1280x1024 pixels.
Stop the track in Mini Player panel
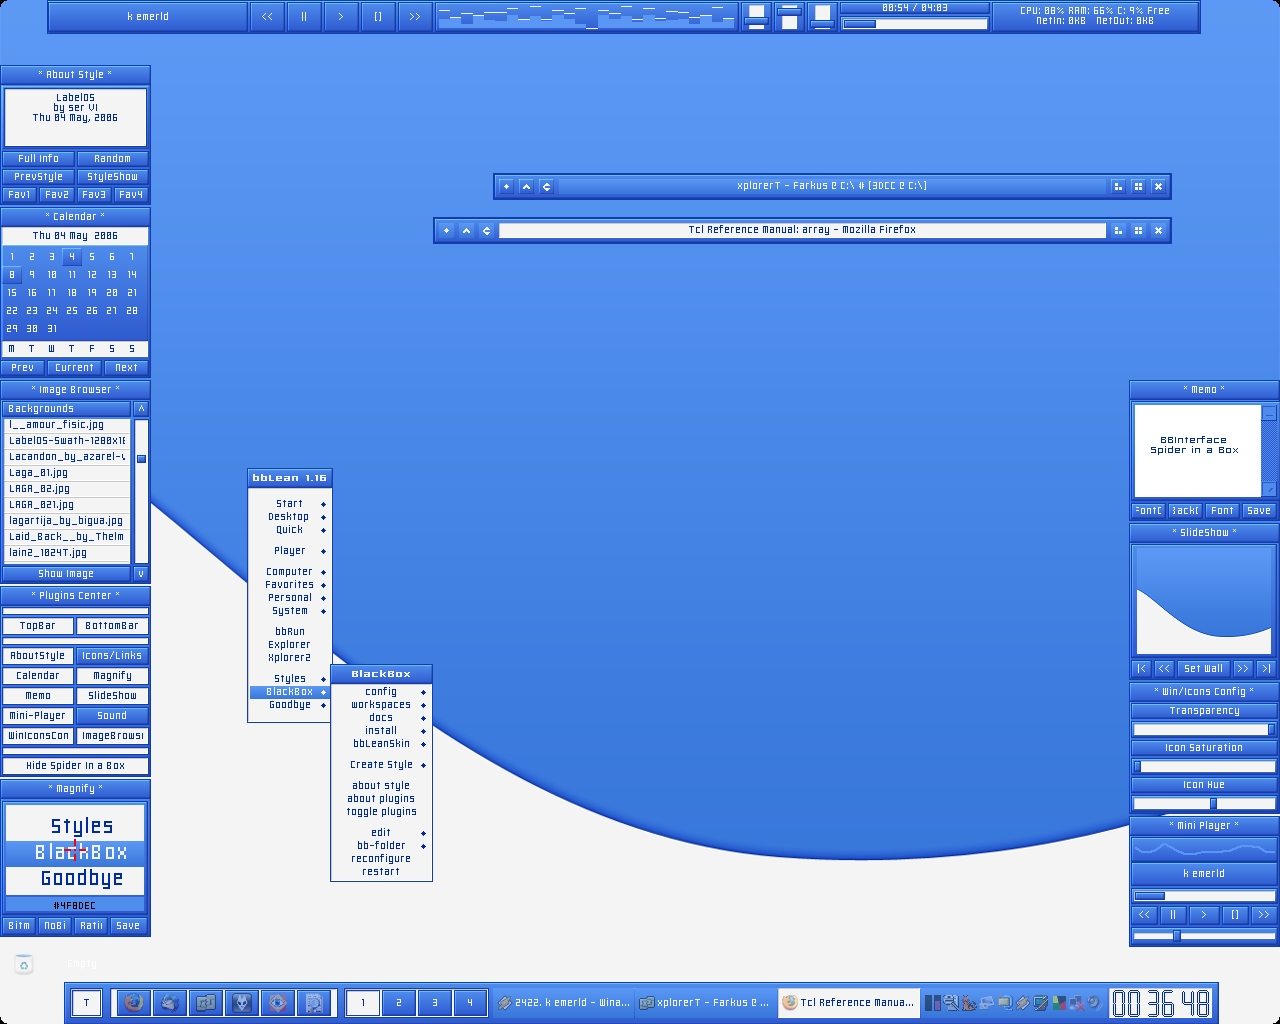1234,914
